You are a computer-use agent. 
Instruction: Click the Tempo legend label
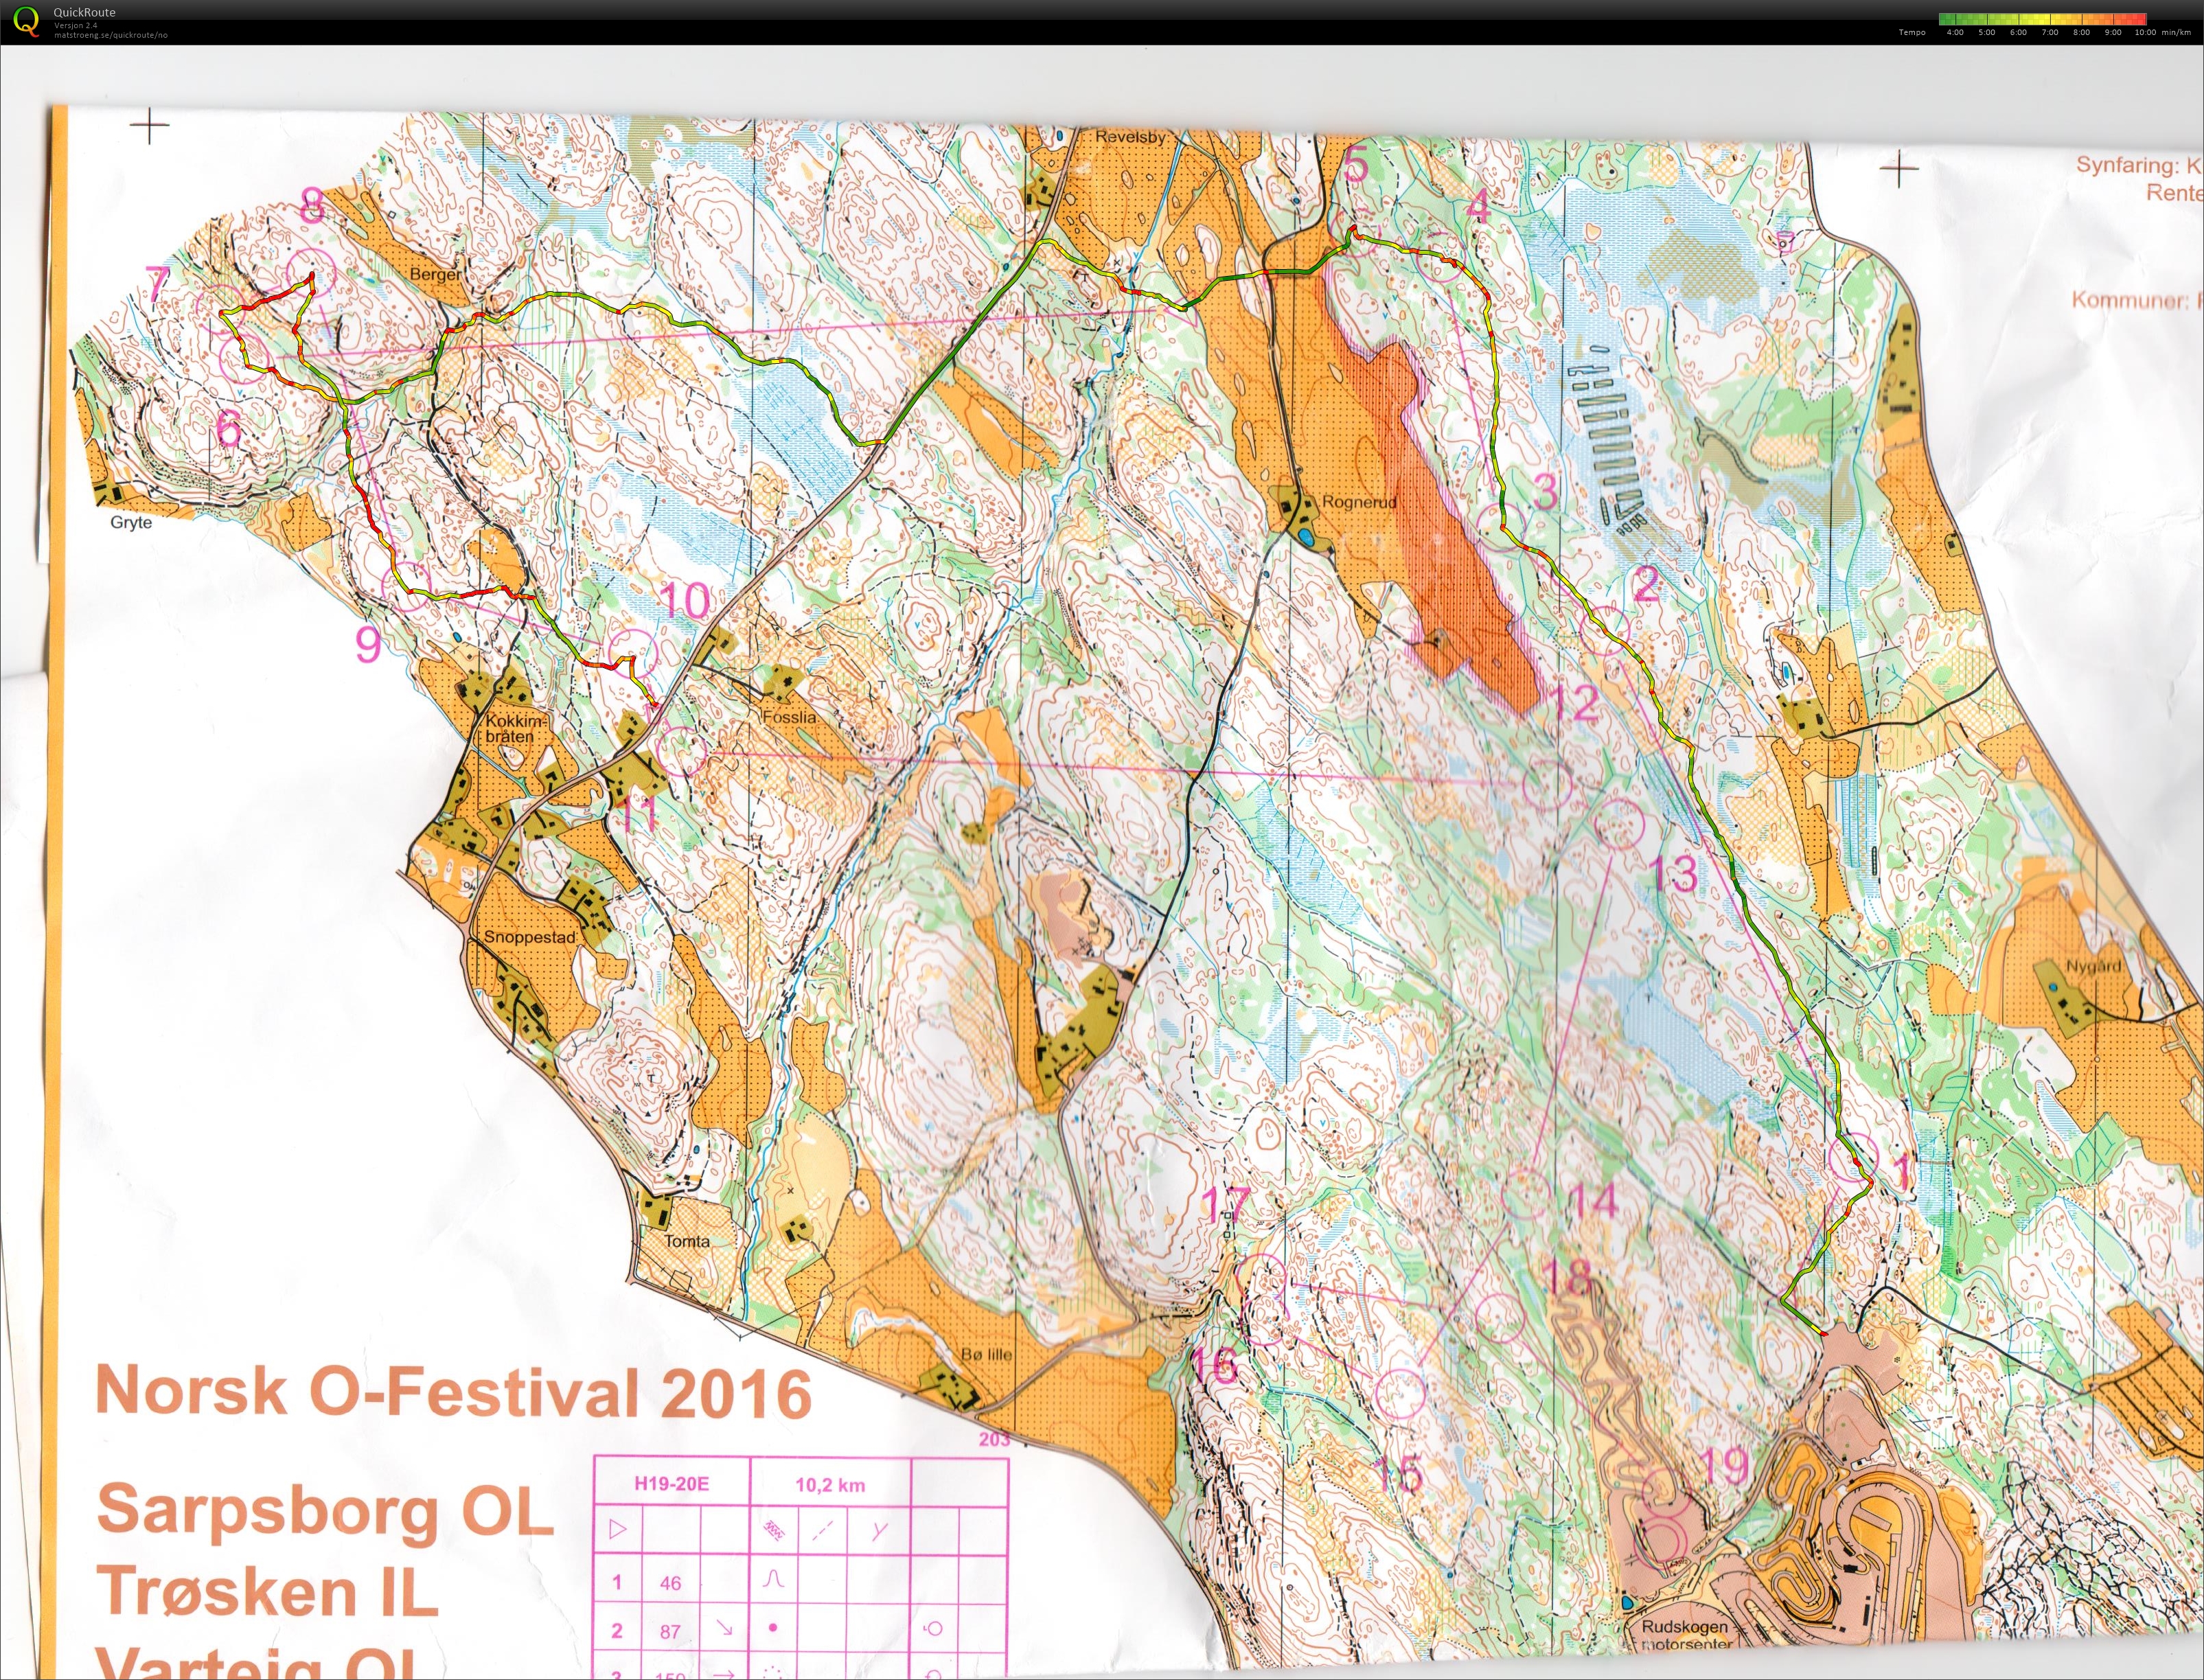tap(1912, 32)
